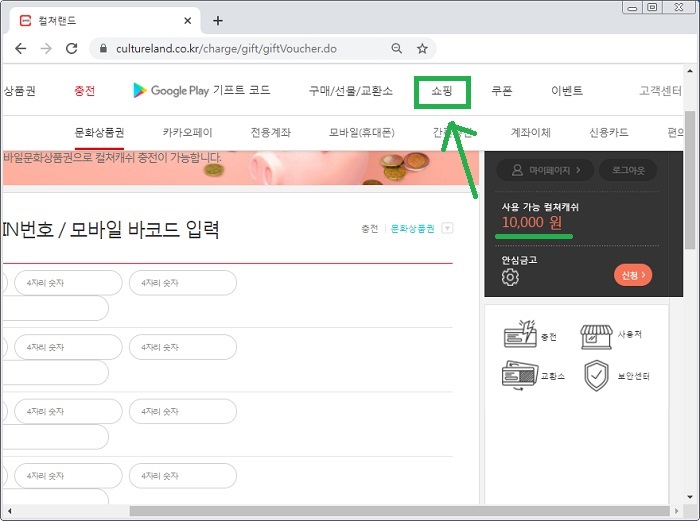This screenshot has height=521, width=700.
Task: Select the 전용계좌 charge tab
Action: coord(271,133)
